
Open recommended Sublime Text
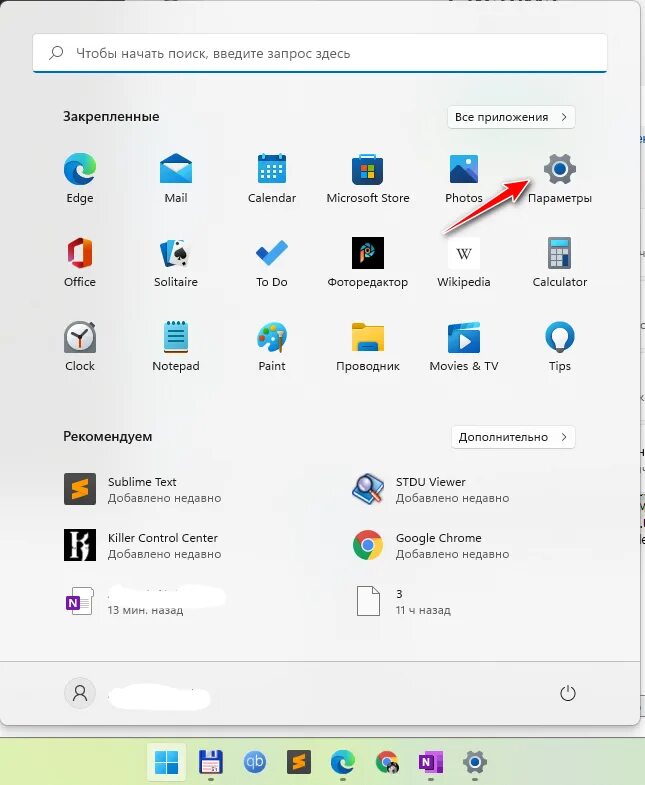point(143,489)
